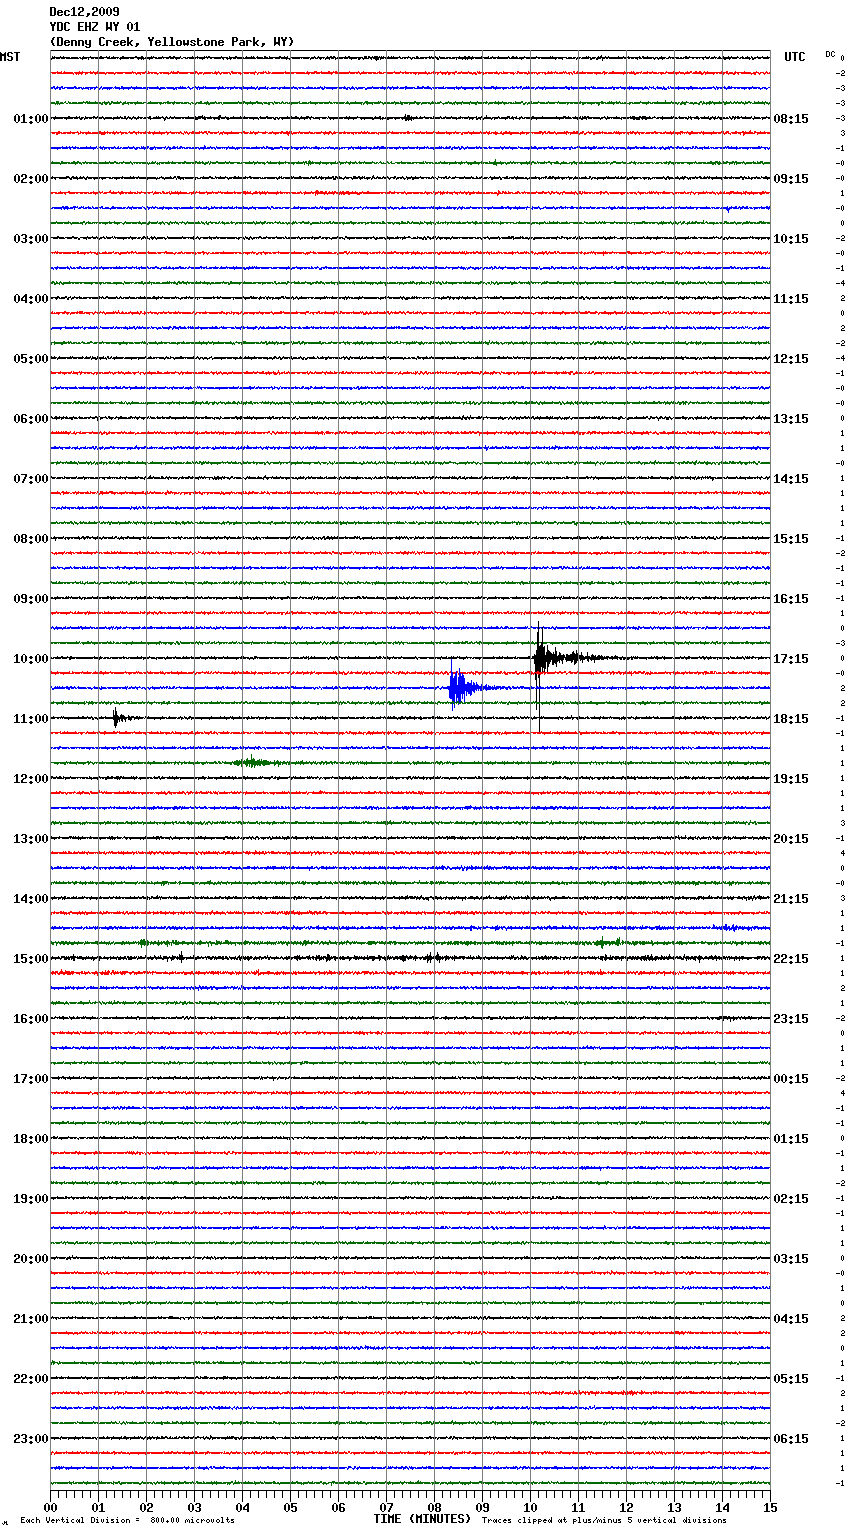Click the Traces clipped at plus/minus note
850x1534 pixels.
click(604, 1521)
